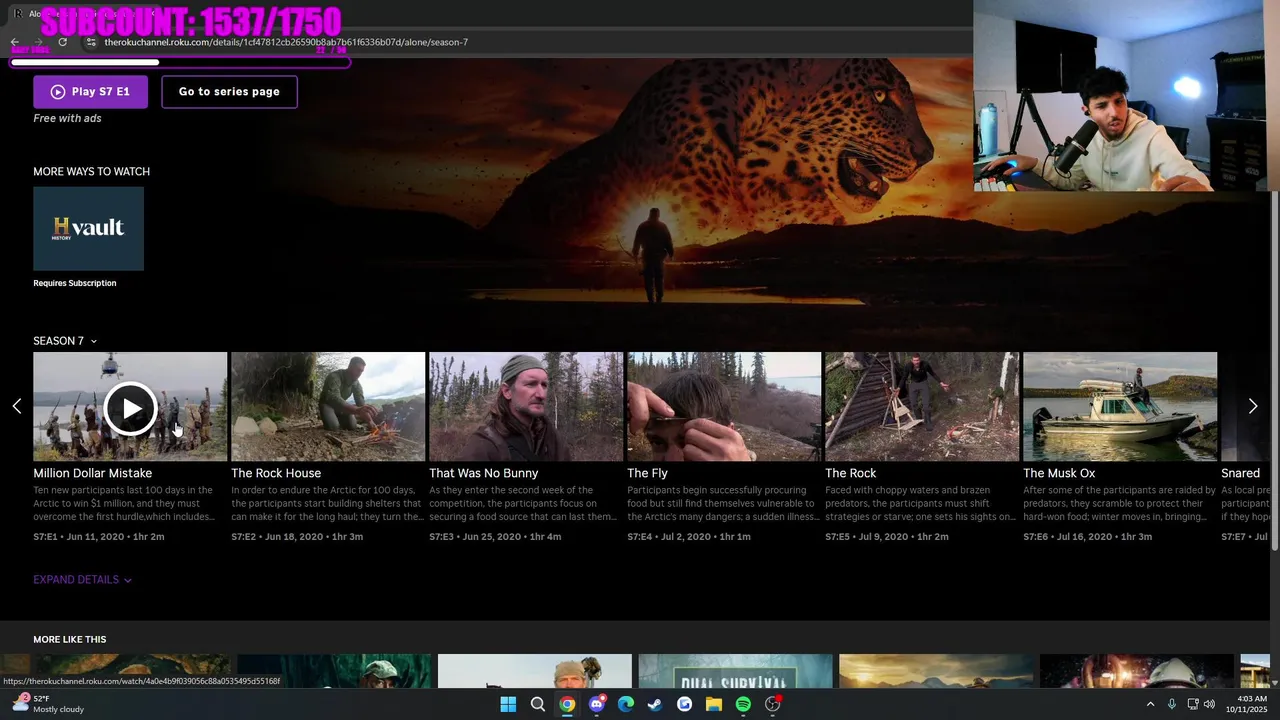Image resolution: width=1280 pixels, height=720 pixels.
Task: Expand the SEASON 7 dropdown
Action: (x=65, y=341)
